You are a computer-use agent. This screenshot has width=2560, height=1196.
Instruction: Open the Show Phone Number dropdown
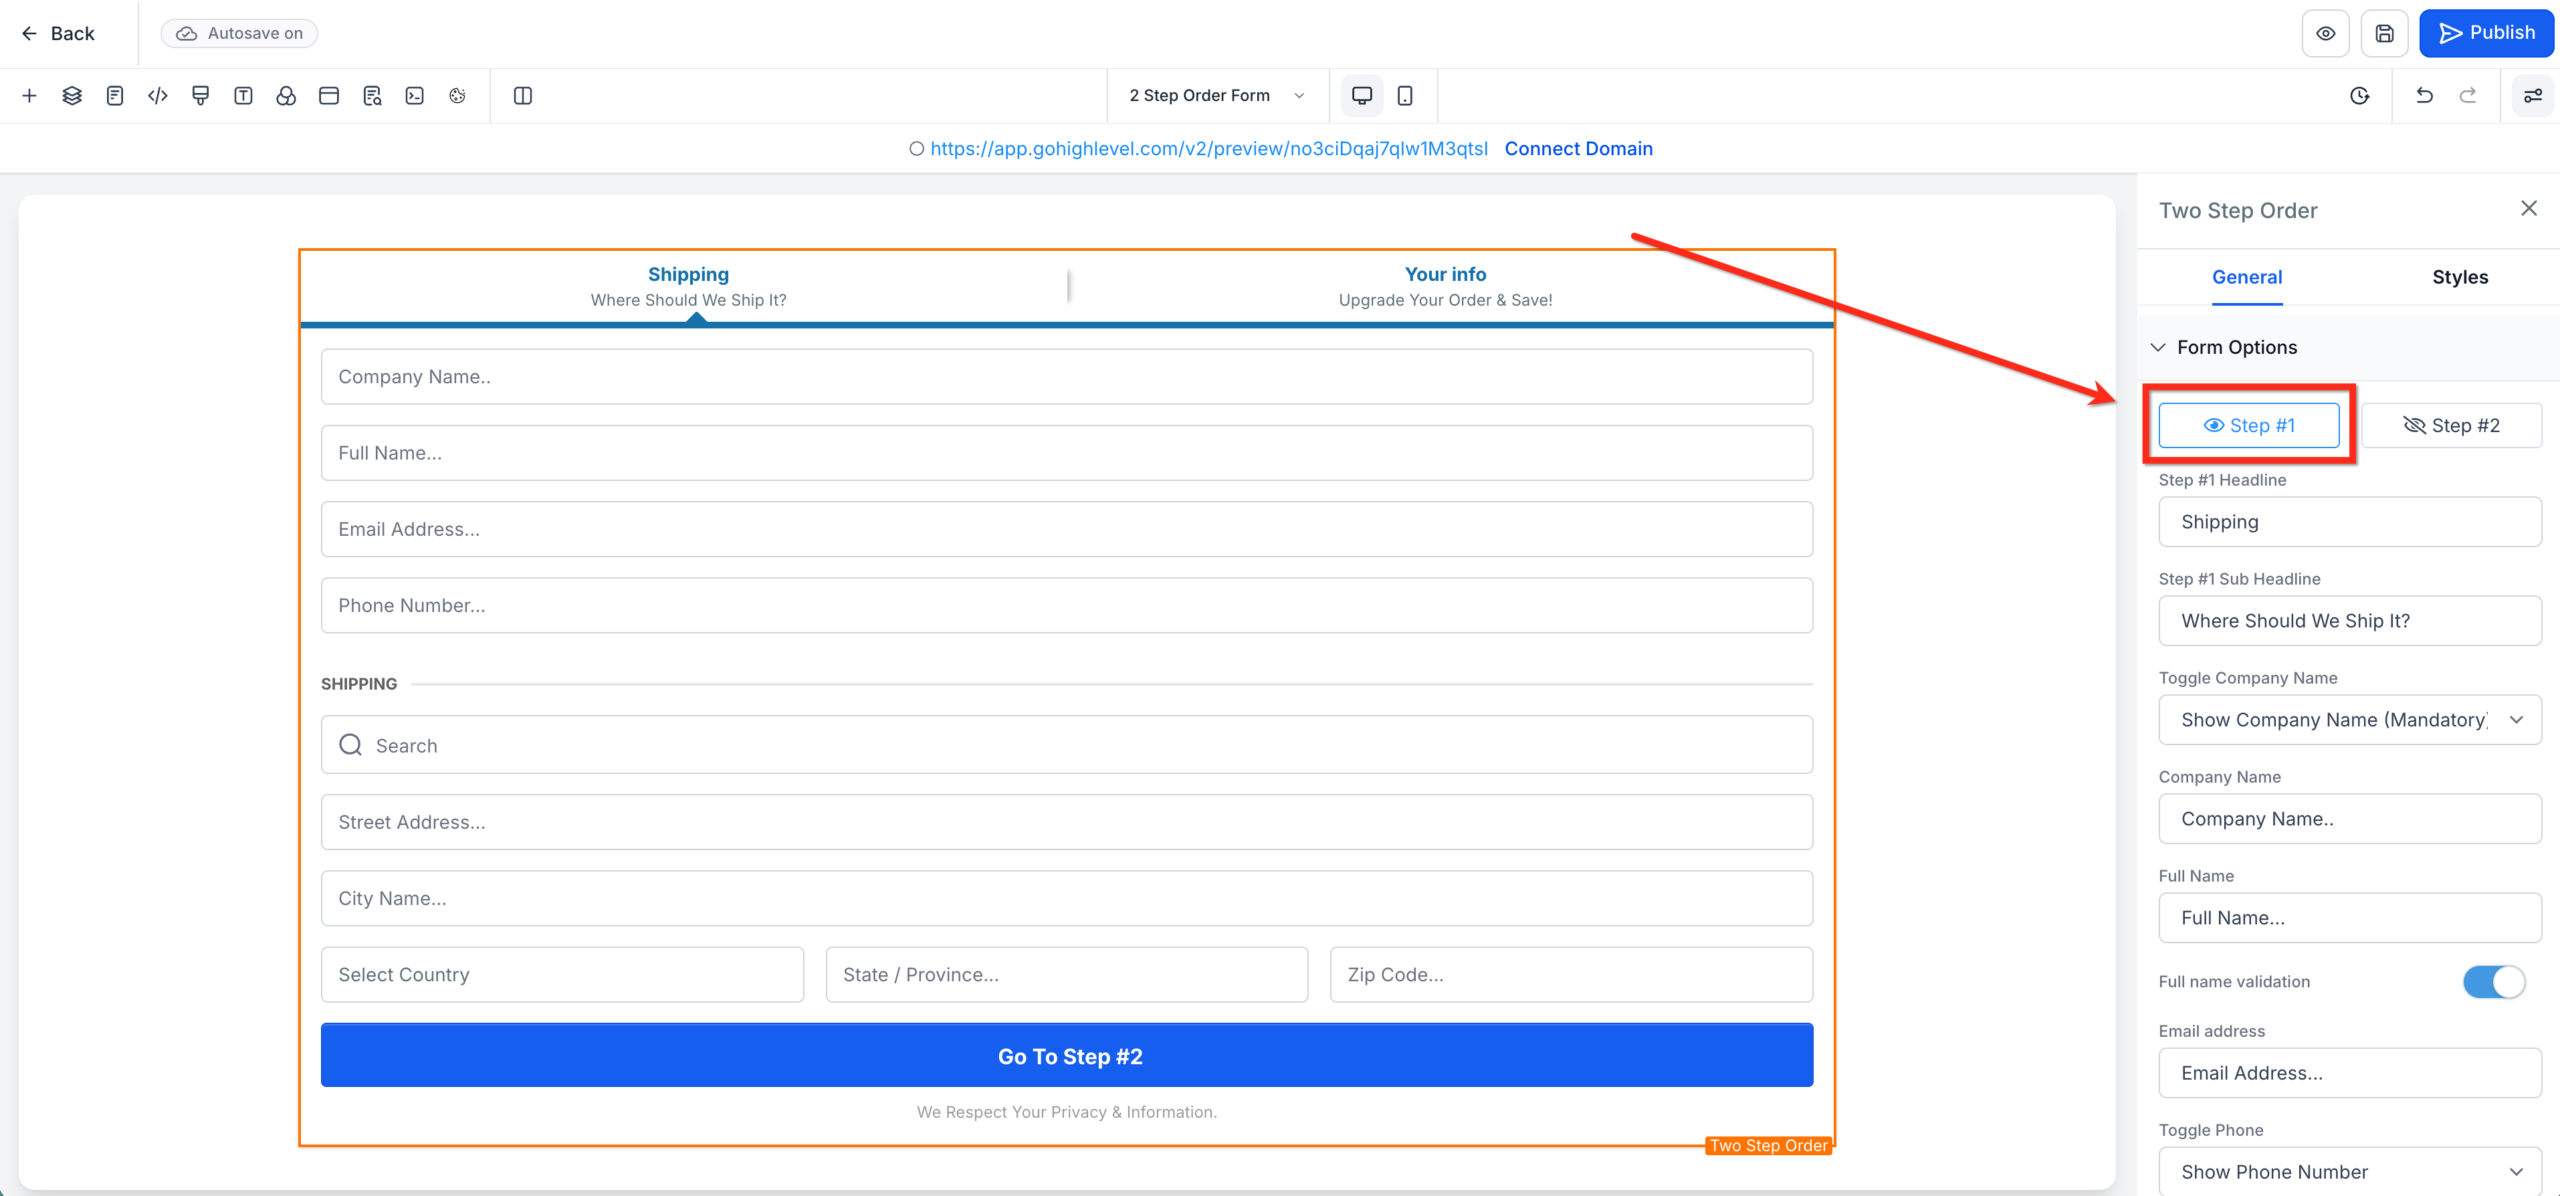pos(2349,1170)
